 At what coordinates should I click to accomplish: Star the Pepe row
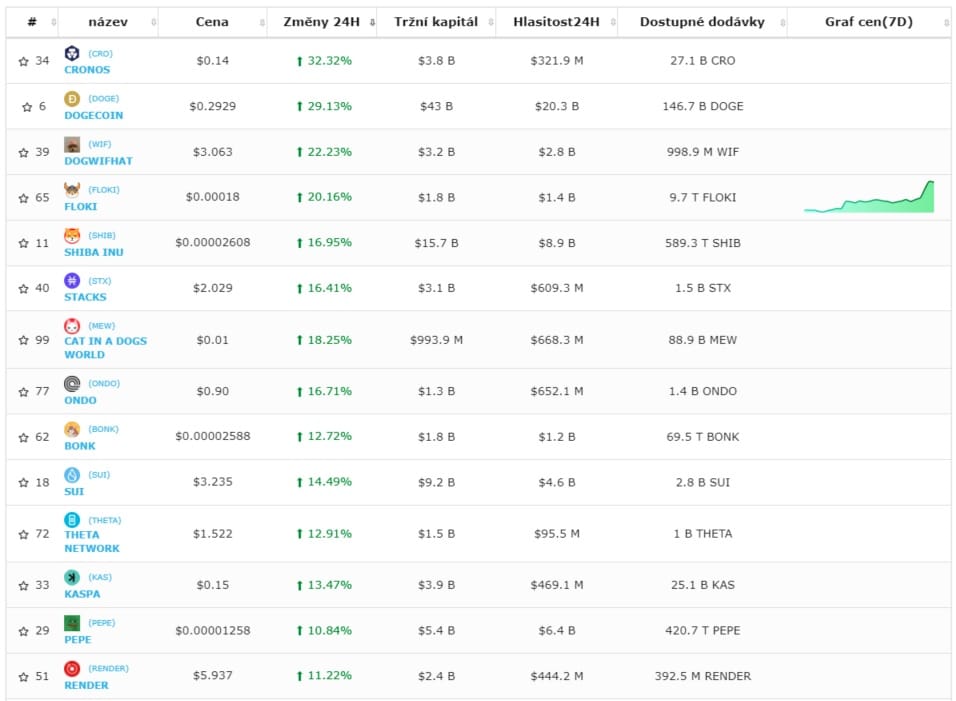(x=24, y=632)
